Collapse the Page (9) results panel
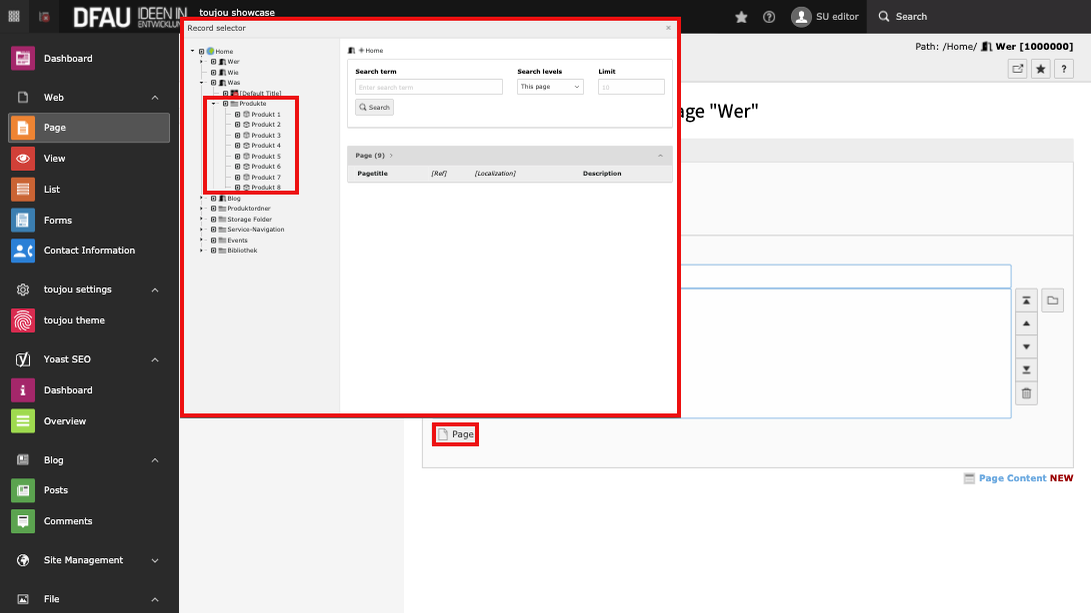The width and height of the screenshot is (1091, 613). pos(660,156)
